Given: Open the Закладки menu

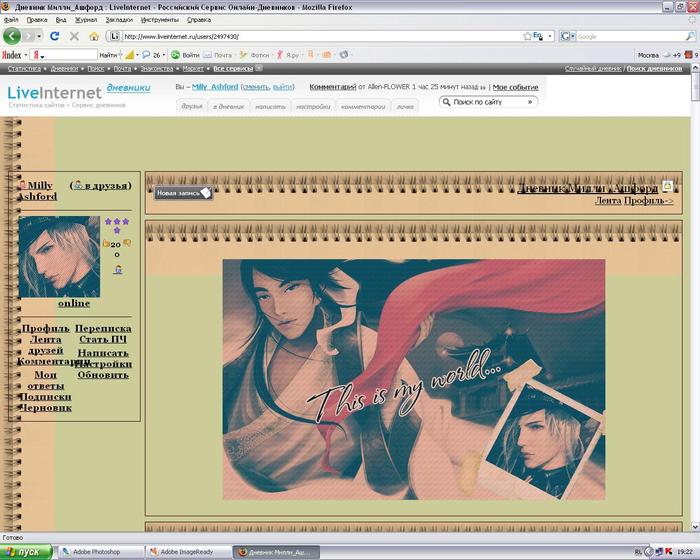Looking at the screenshot, I should pyautogui.click(x=119, y=20).
